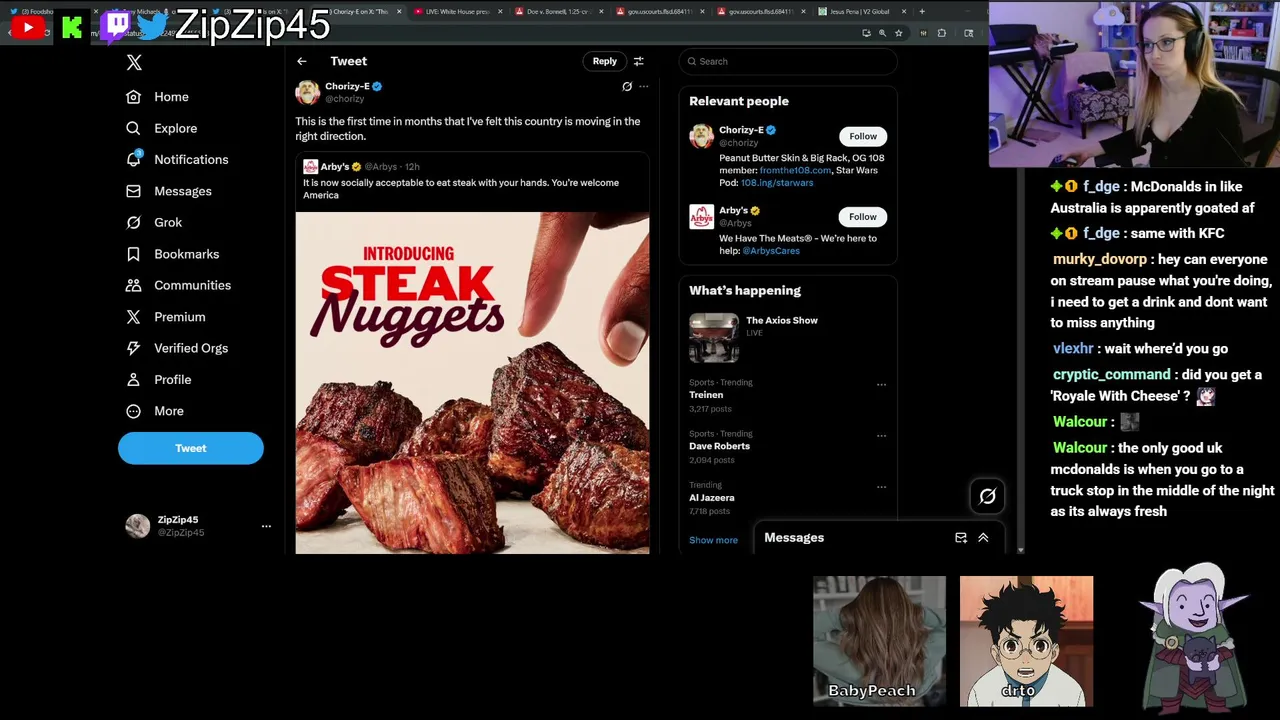1280x720 pixels.
Task: Click Show more under What's happening
Action: (713, 540)
